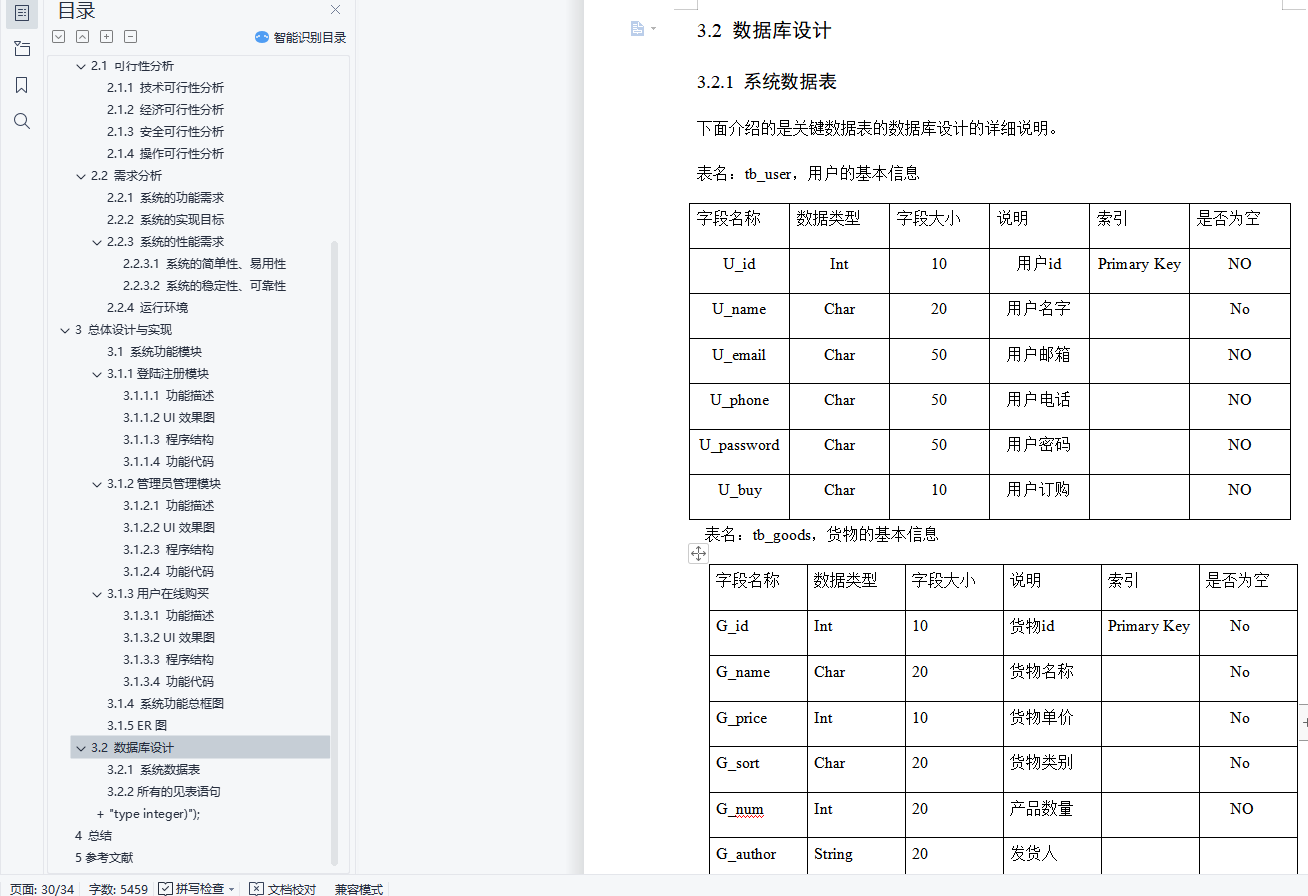
Task: Go to 3.2.1 系统数据表 in outline
Action: 153,770
